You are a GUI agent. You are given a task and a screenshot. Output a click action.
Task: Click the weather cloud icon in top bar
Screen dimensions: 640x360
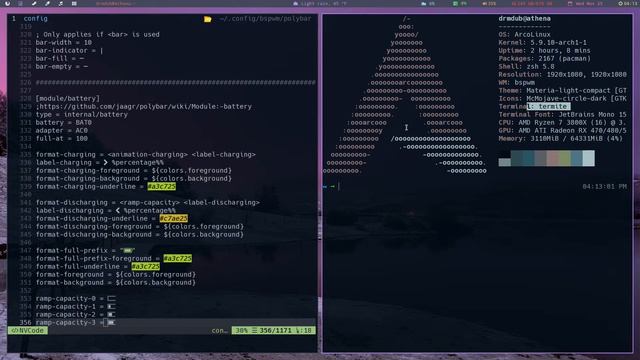click(296, 3)
